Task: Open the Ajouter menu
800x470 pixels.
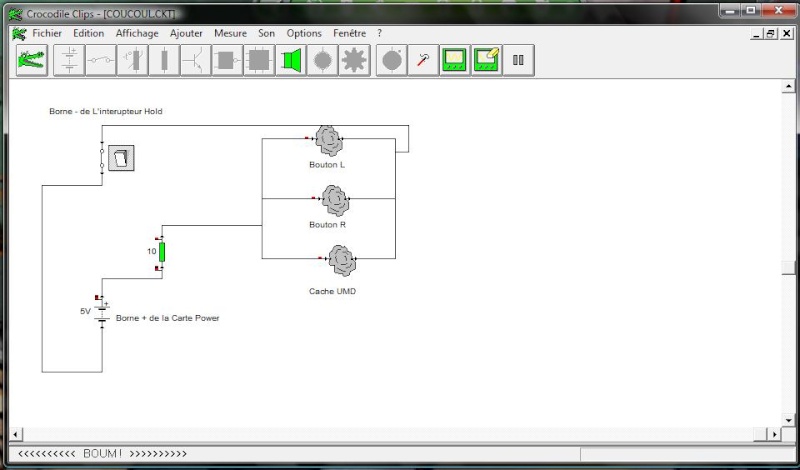Action: 186,33
